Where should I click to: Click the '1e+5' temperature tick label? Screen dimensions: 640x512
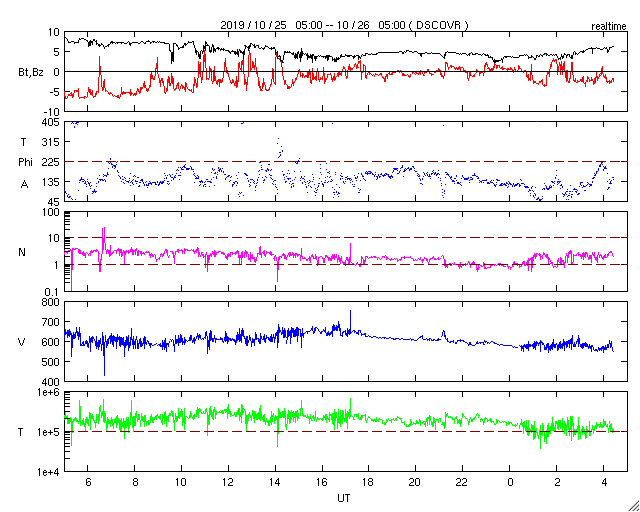49,432
